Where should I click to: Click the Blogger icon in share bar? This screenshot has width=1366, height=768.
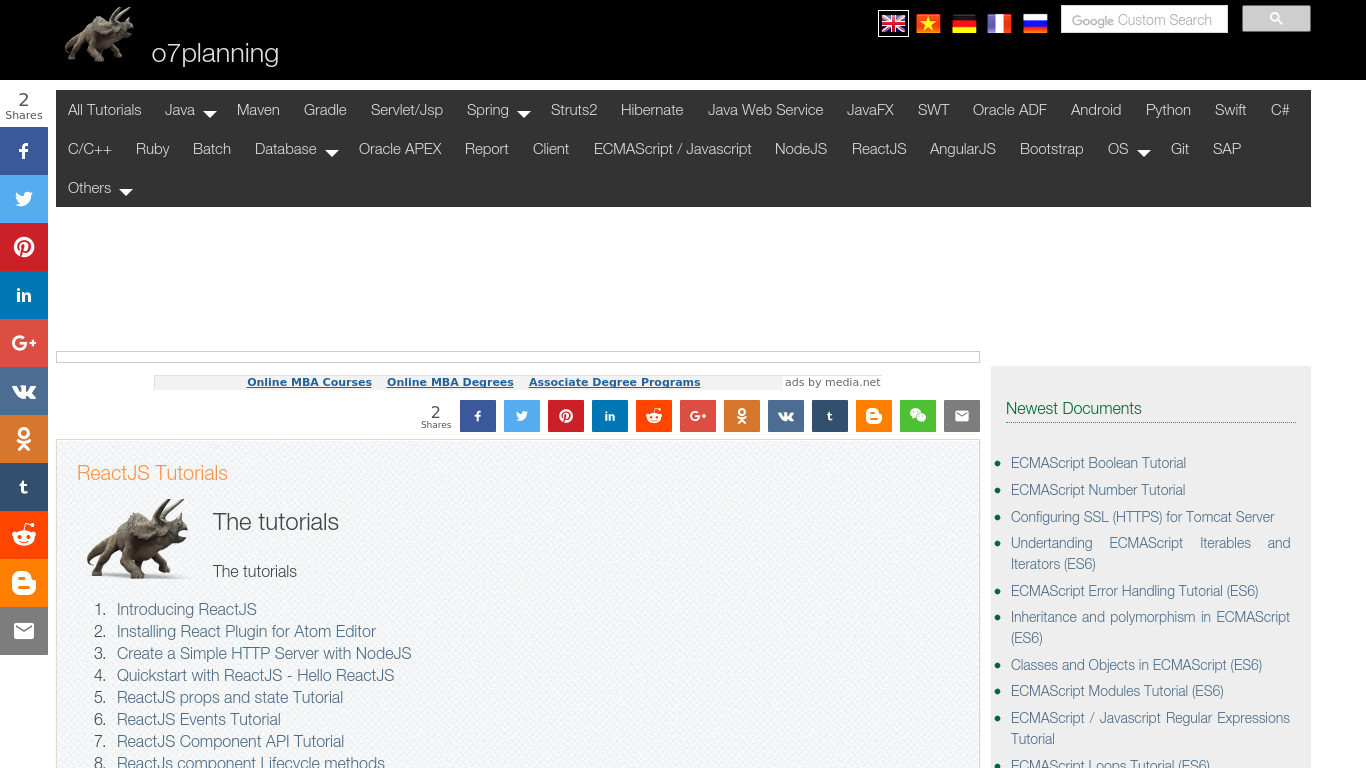click(x=873, y=416)
